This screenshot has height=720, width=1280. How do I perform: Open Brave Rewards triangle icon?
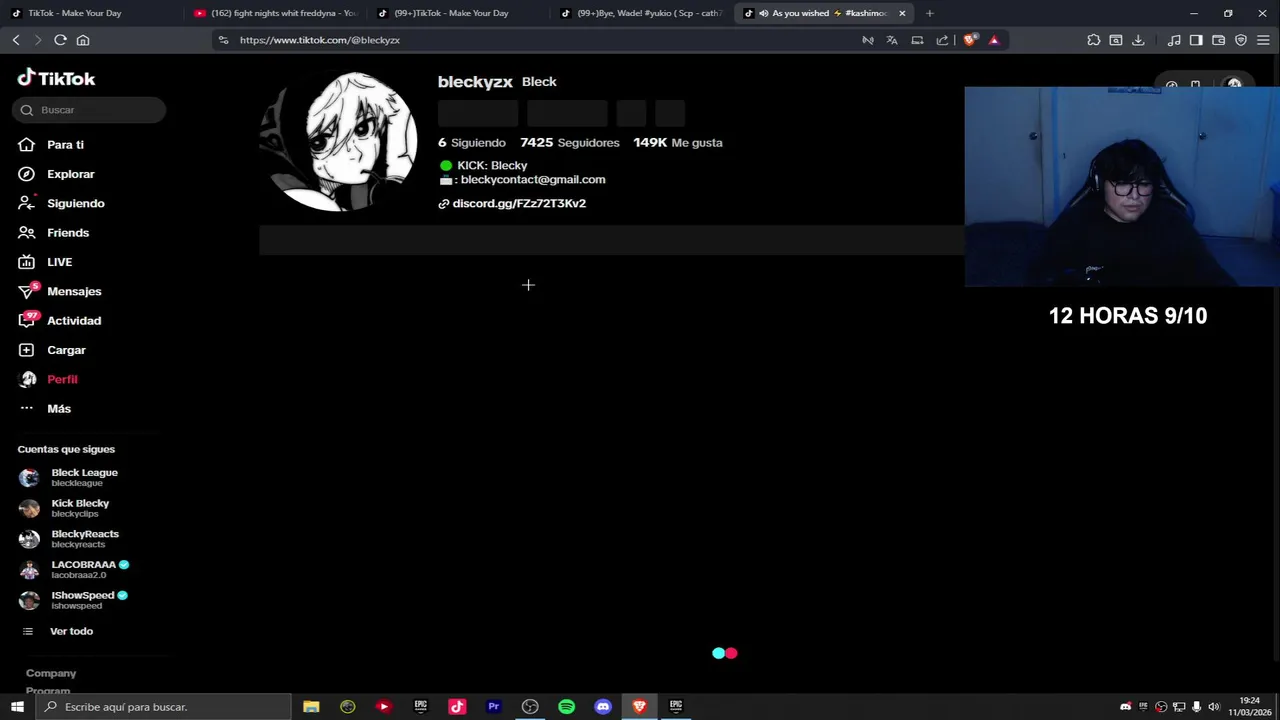[994, 40]
